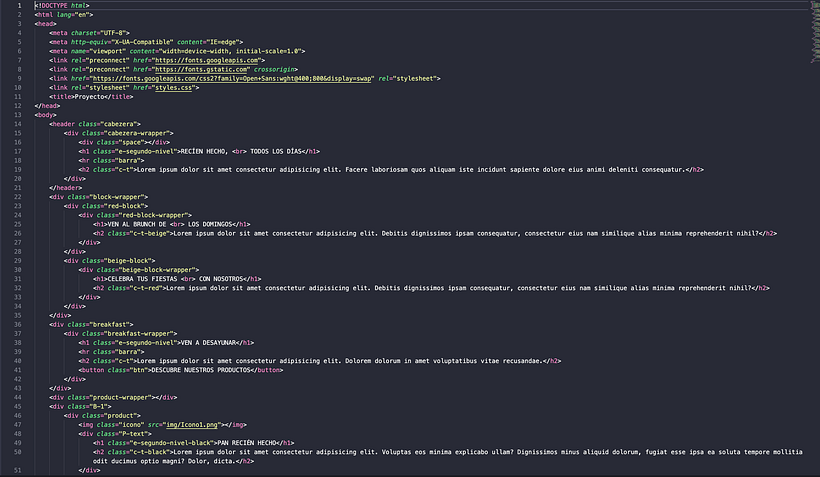Click the "product-wrapper" class name
Image resolution: width=820 pixels, height=477 pixels.
pyautogui.click(x=120, y=398)
